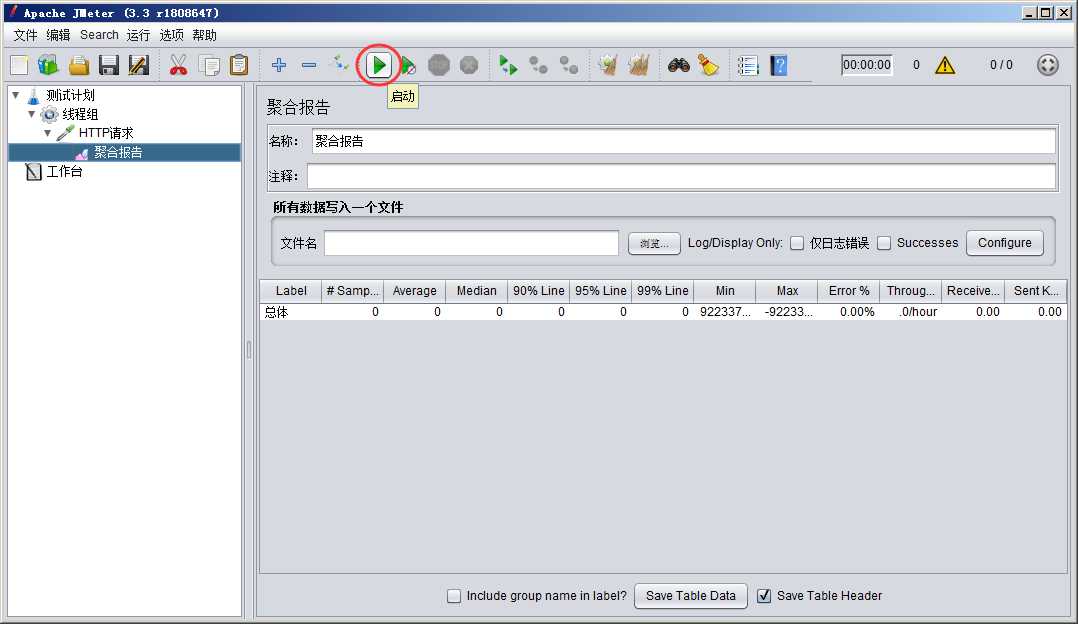This screenshot has width=1078, height=624.
Task: Click the Remote Stop All icon
Action: (538, 65)
